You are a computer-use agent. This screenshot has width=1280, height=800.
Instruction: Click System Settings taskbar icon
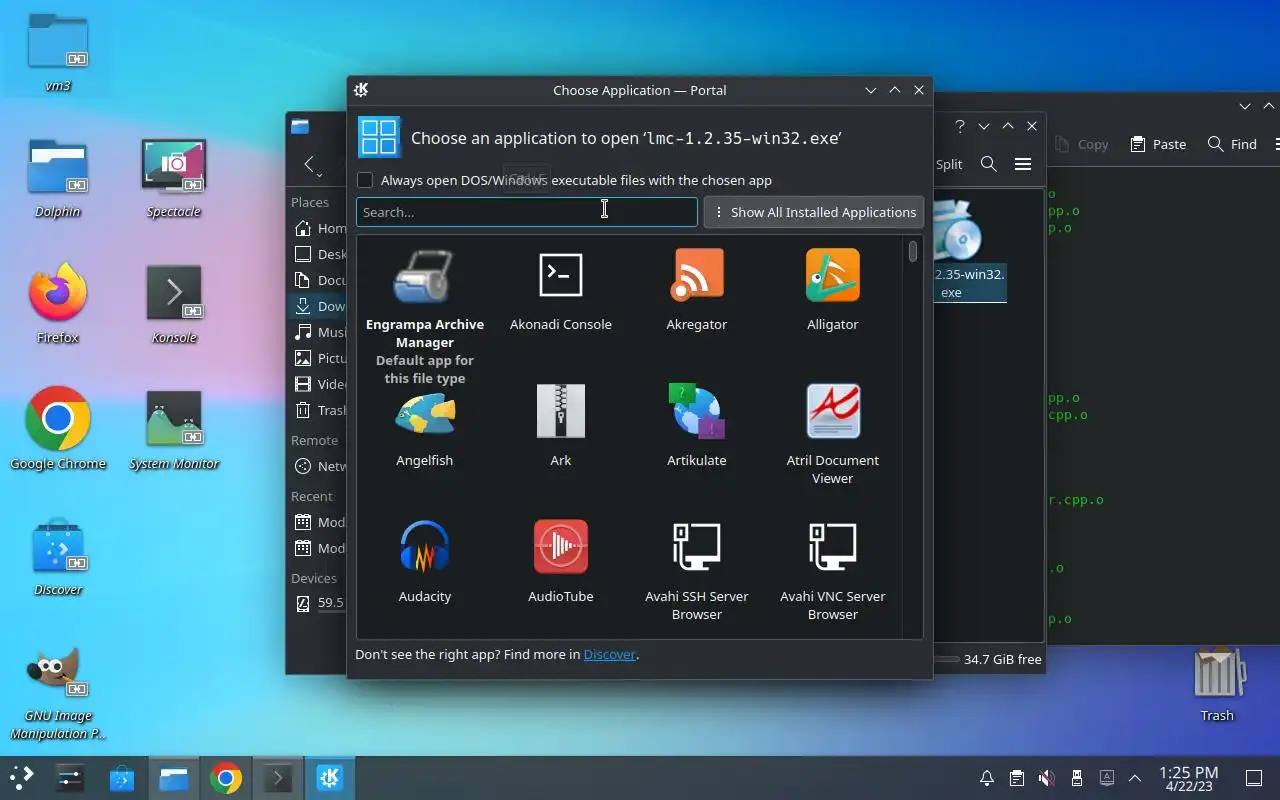(69, 778)
